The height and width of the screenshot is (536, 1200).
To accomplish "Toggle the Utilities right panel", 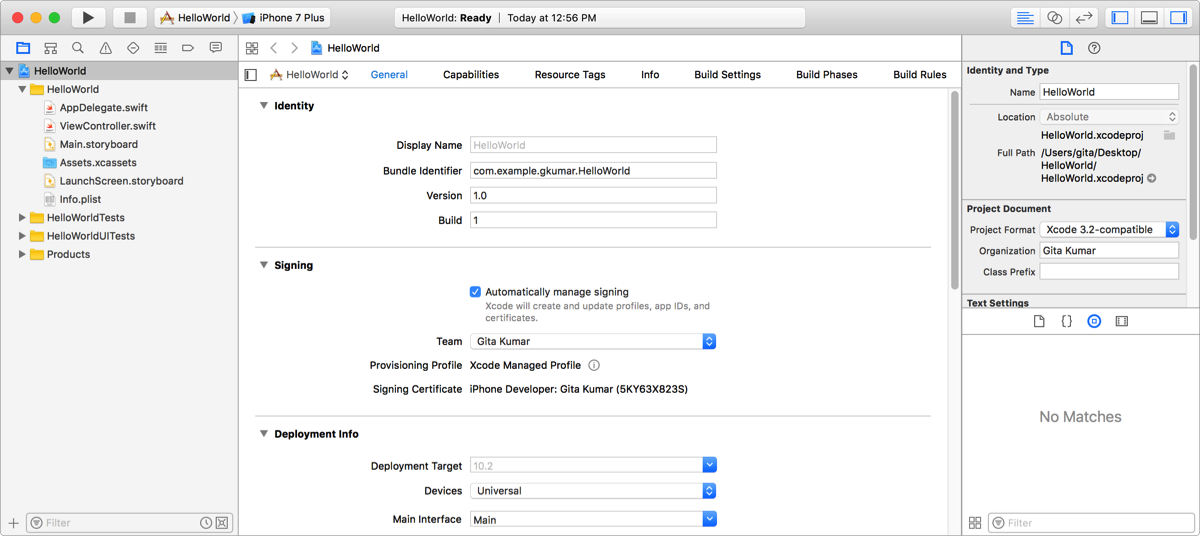I will point(1177,18).
